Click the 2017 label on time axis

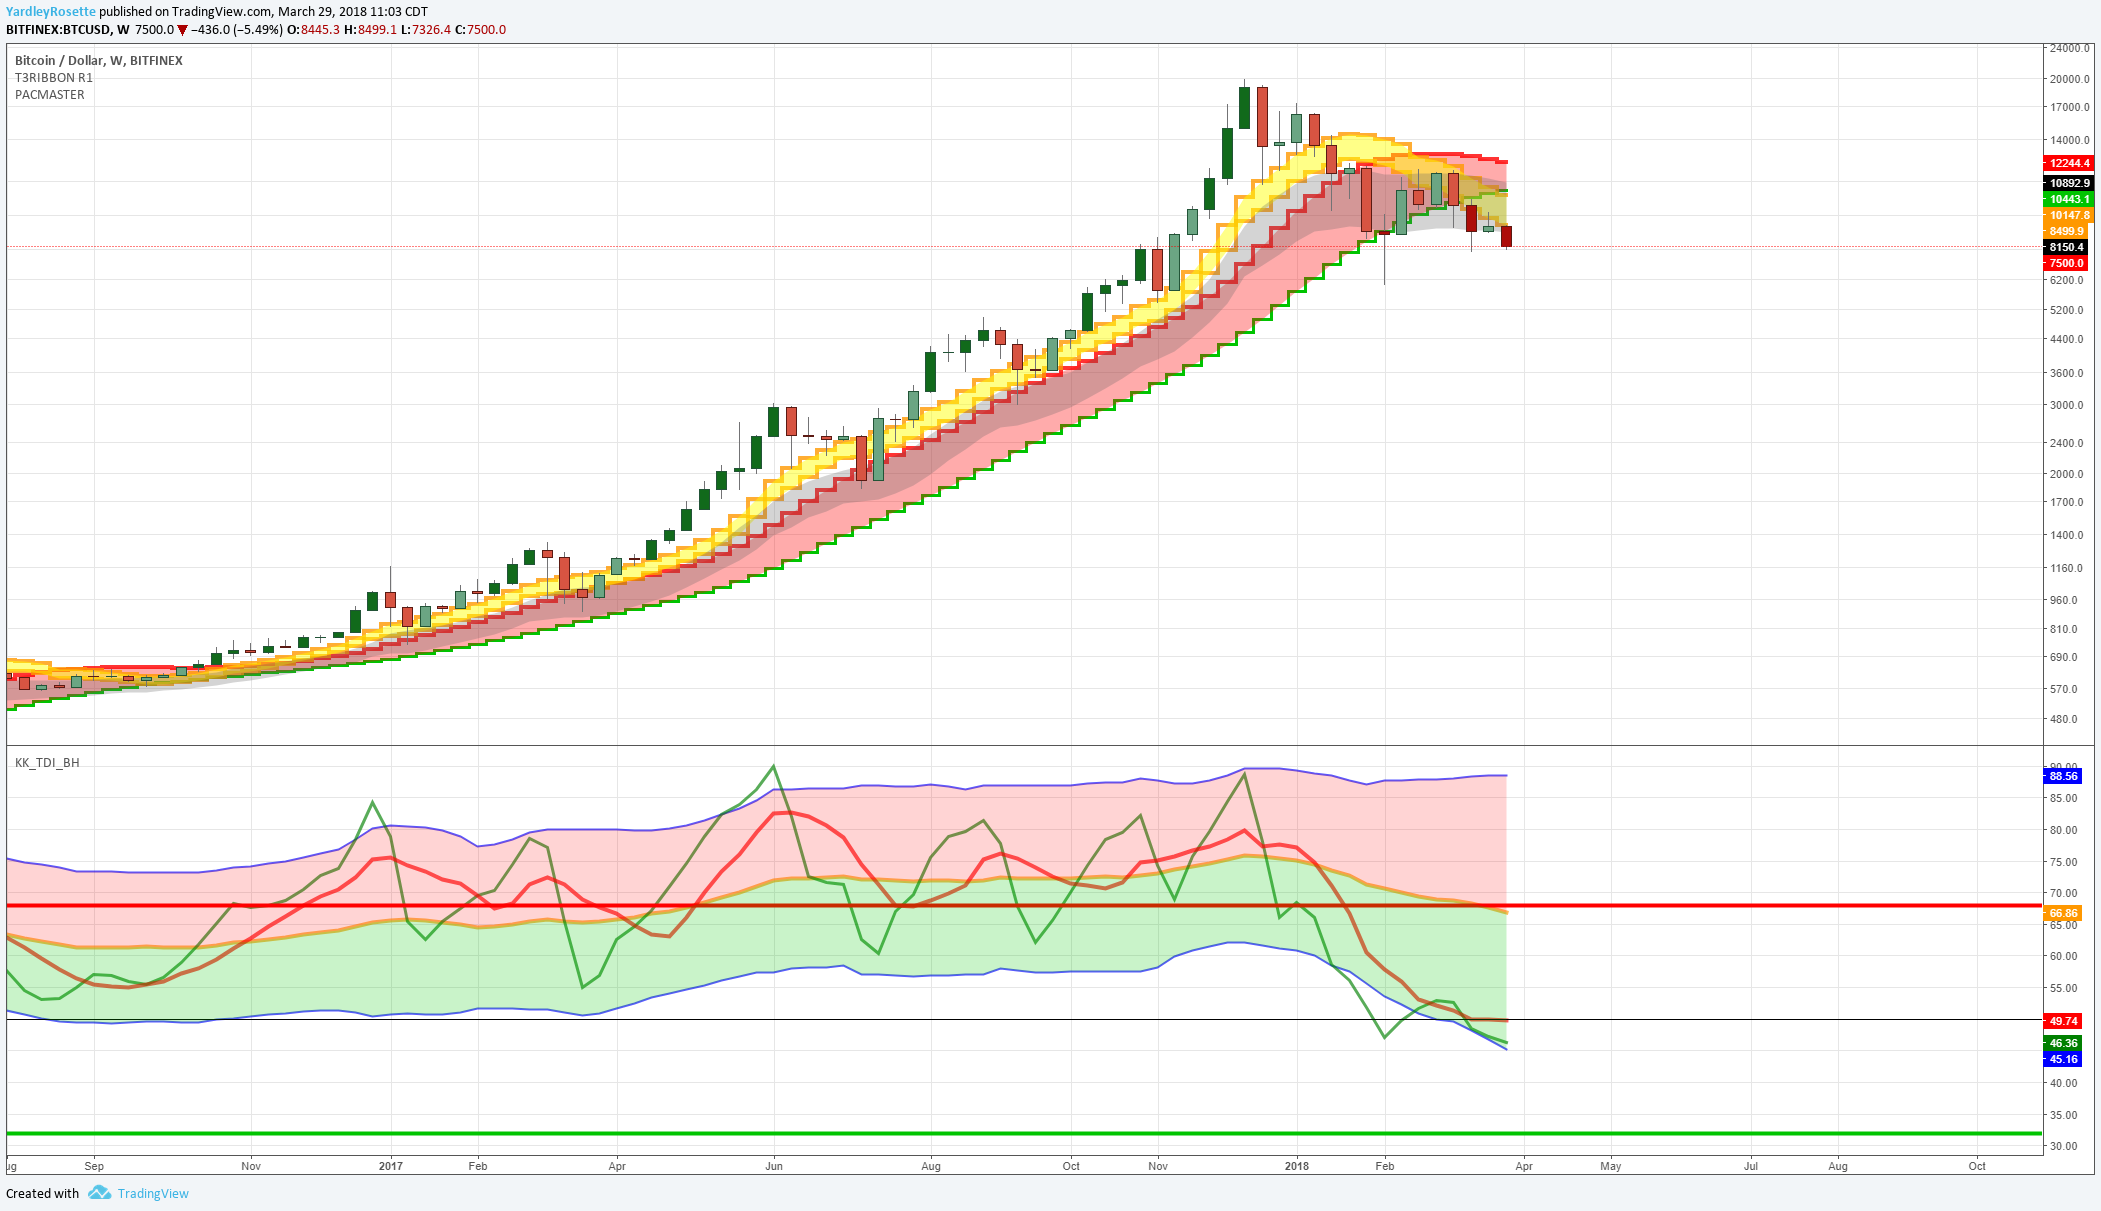tap(391, 1166)
